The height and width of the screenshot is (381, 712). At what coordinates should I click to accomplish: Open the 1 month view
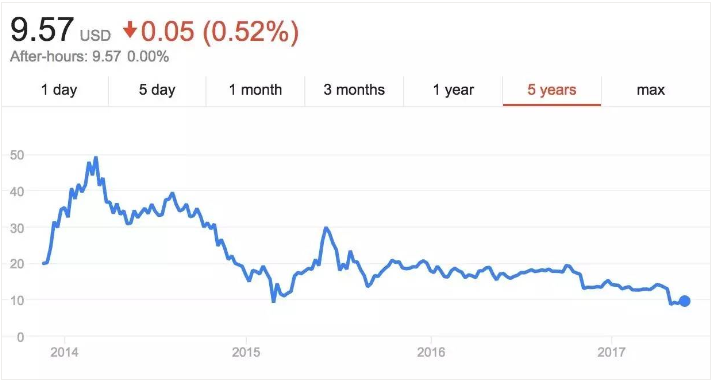(x=255, y=90)
